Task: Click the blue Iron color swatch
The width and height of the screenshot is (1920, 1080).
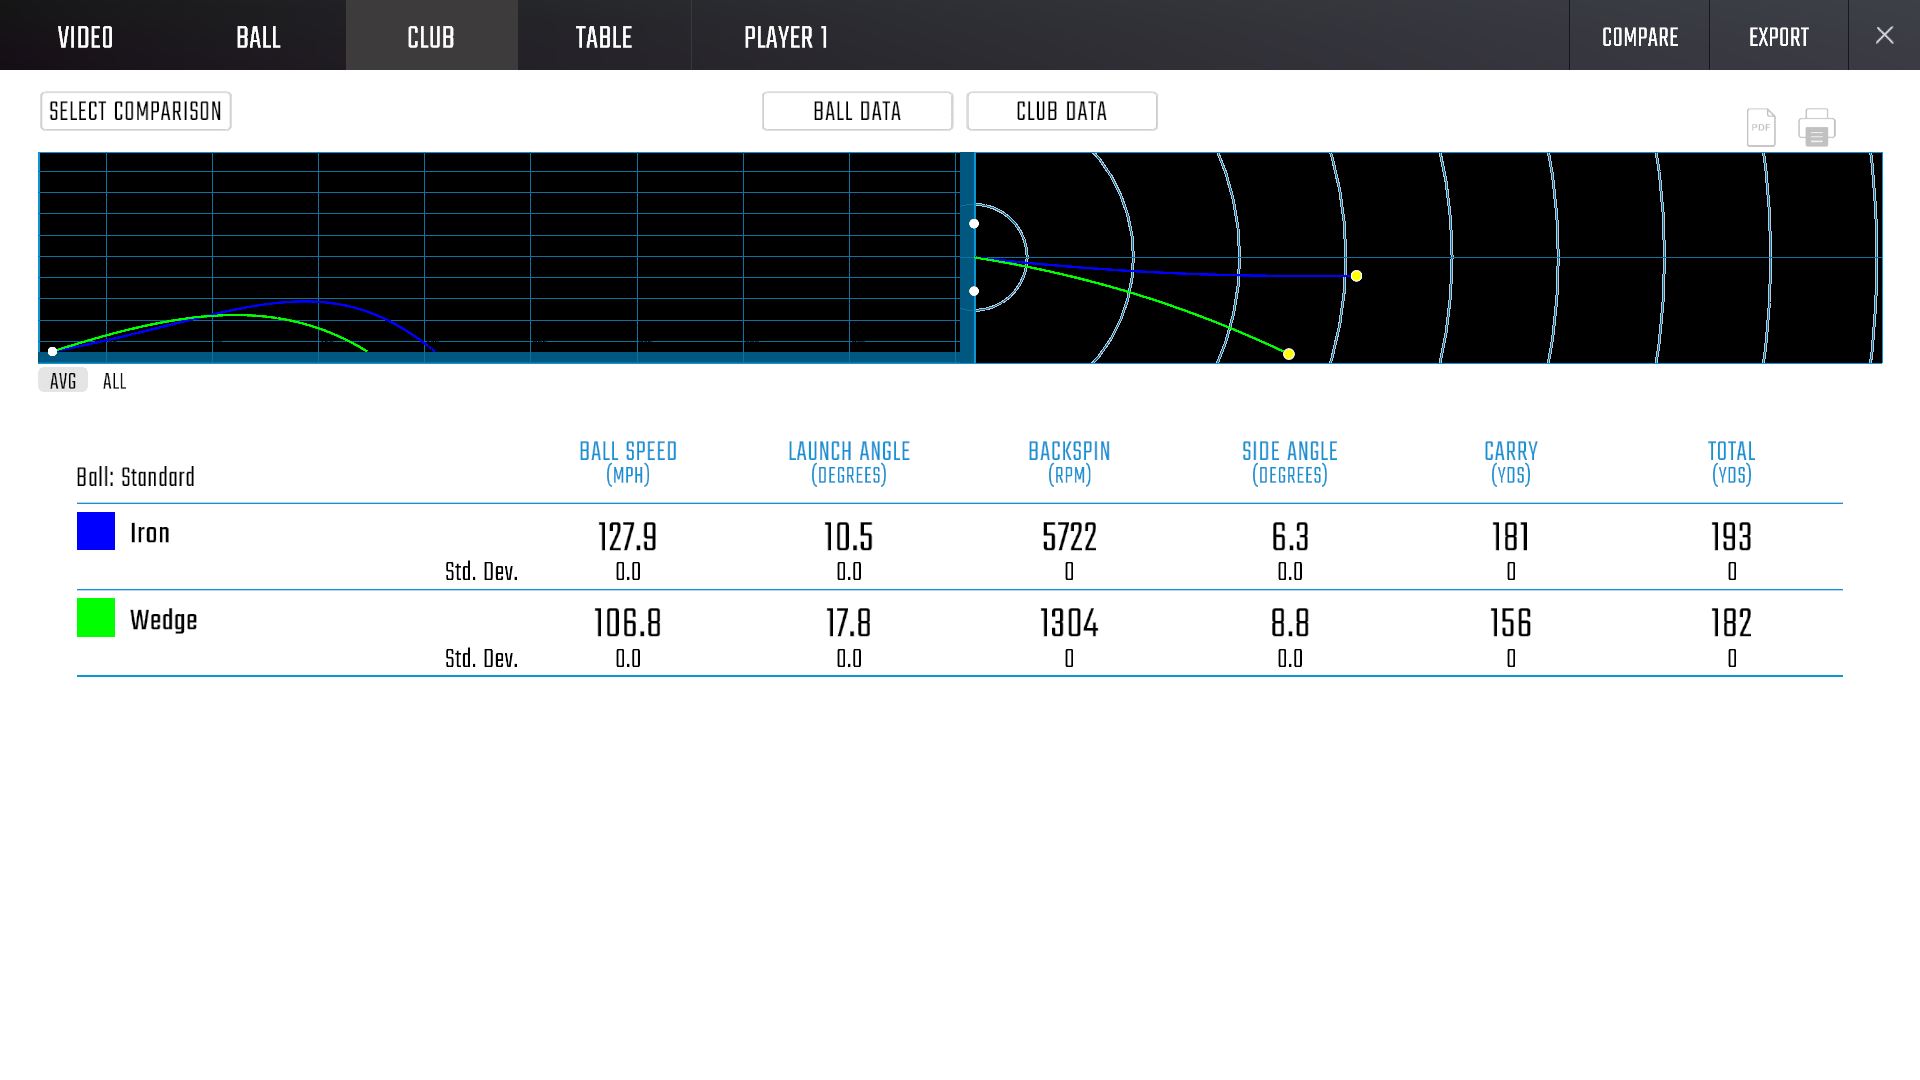Action: [96, 531]
